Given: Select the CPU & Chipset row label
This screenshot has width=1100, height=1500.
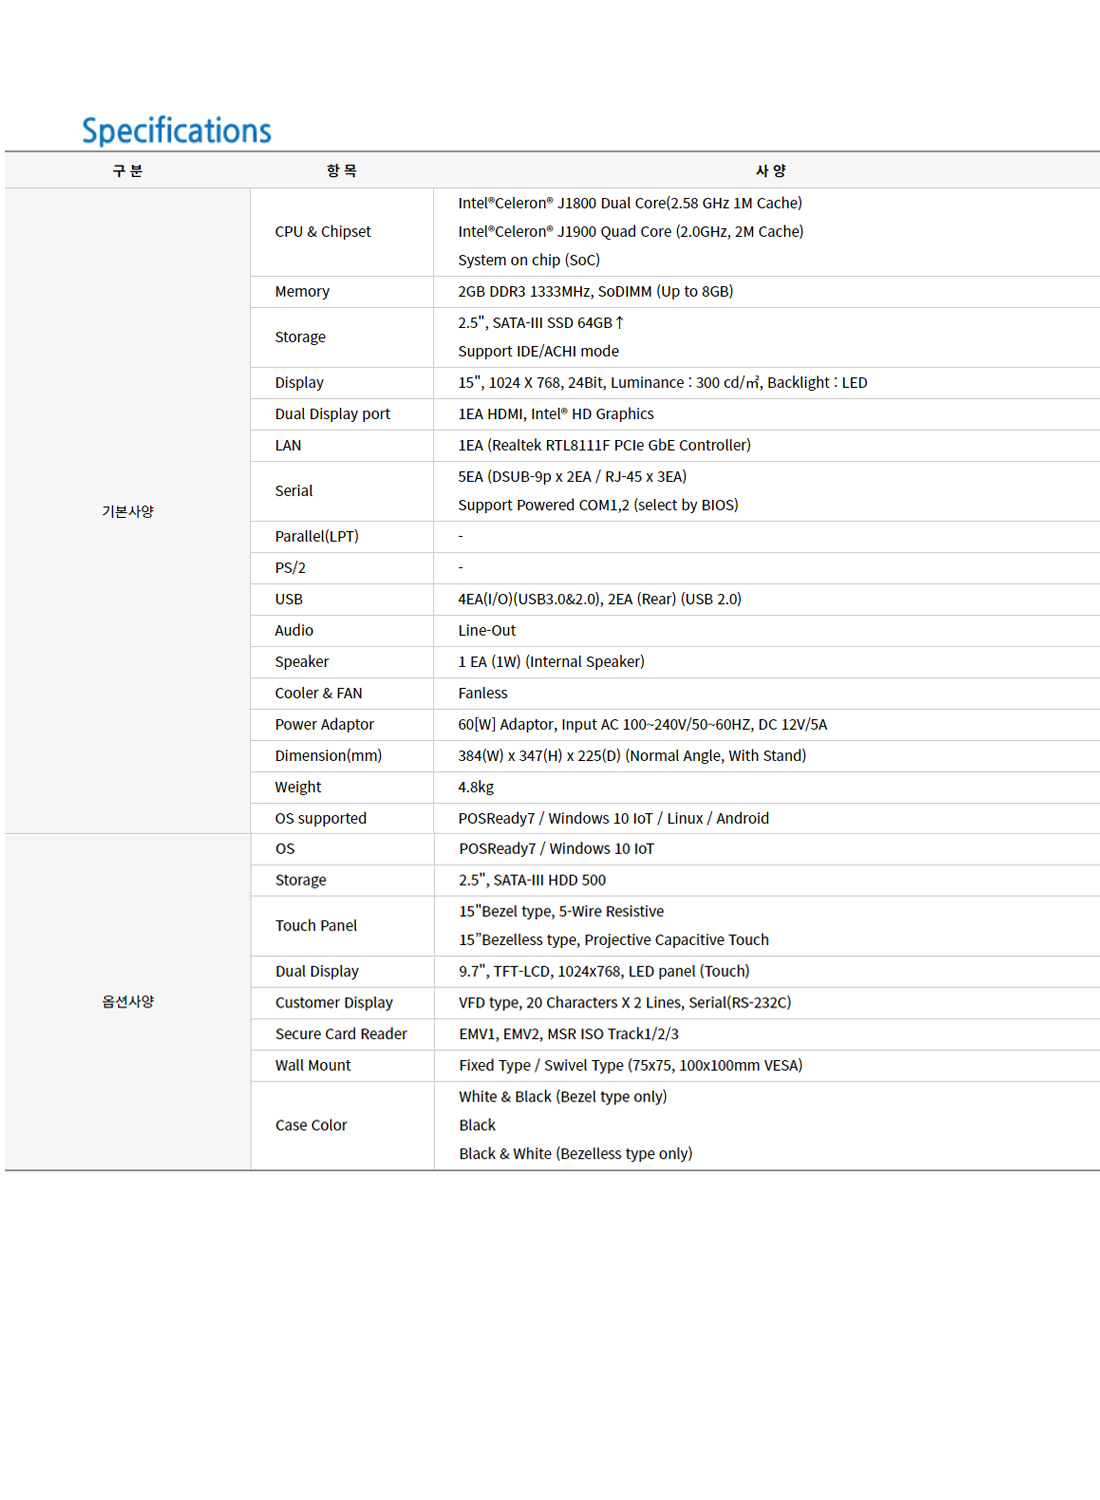Looking at the screenshot, I should 322,232.
